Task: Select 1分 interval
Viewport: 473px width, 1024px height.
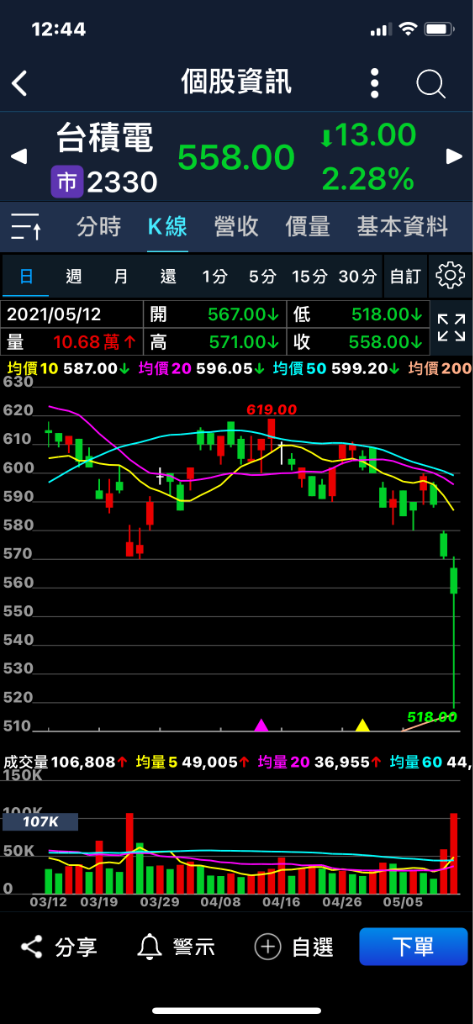Action: click(x=214, y=276)
